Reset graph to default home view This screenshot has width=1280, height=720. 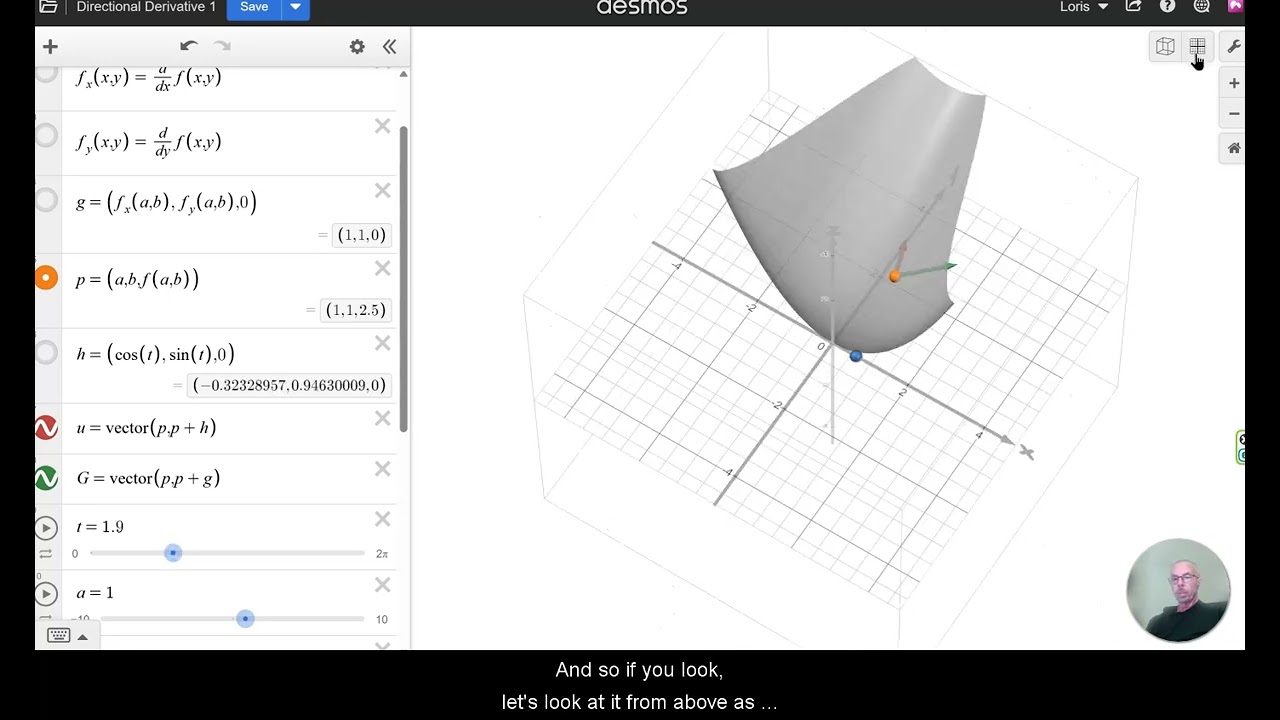[1233, 148]
